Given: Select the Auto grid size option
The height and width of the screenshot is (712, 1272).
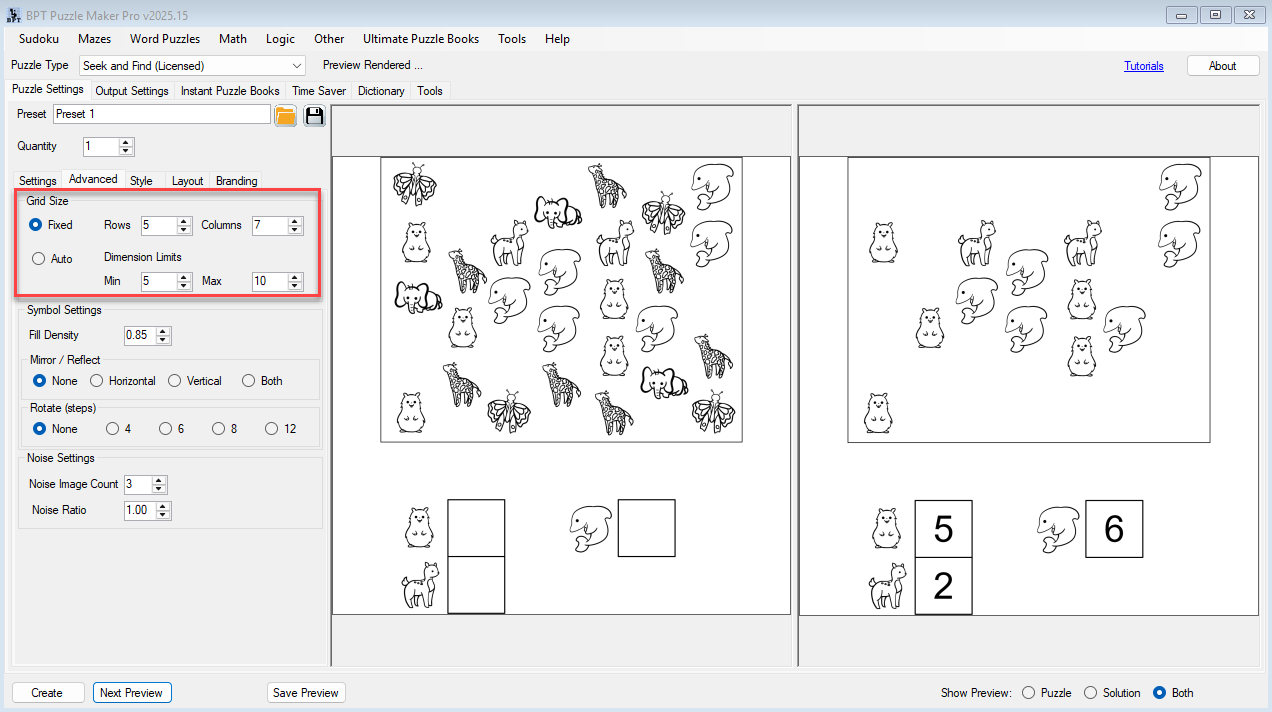Looking at the screenshot, I should click(x=39, y=259).
